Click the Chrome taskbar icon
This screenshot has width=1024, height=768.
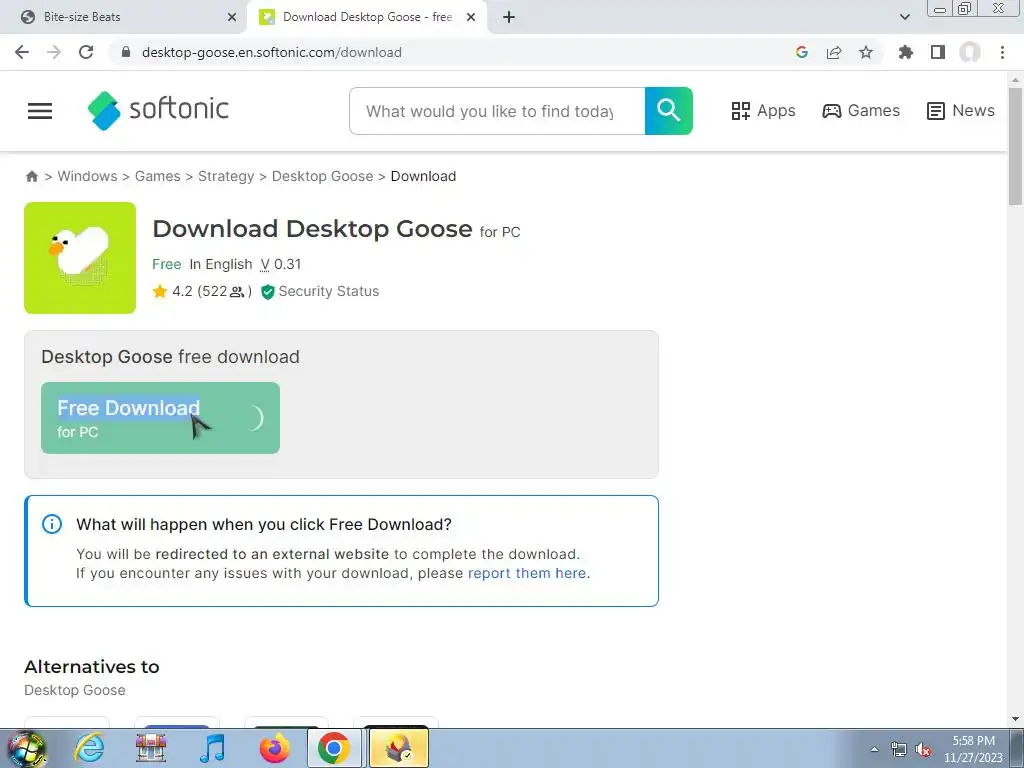point(334,748)
